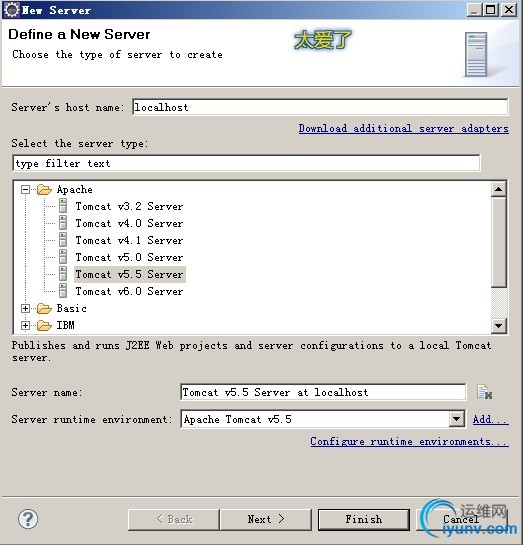Image resolution: width=523 pixels, height=545 pixels.
Task: Open Download additional server adapters link
Action: coord(403,129)
